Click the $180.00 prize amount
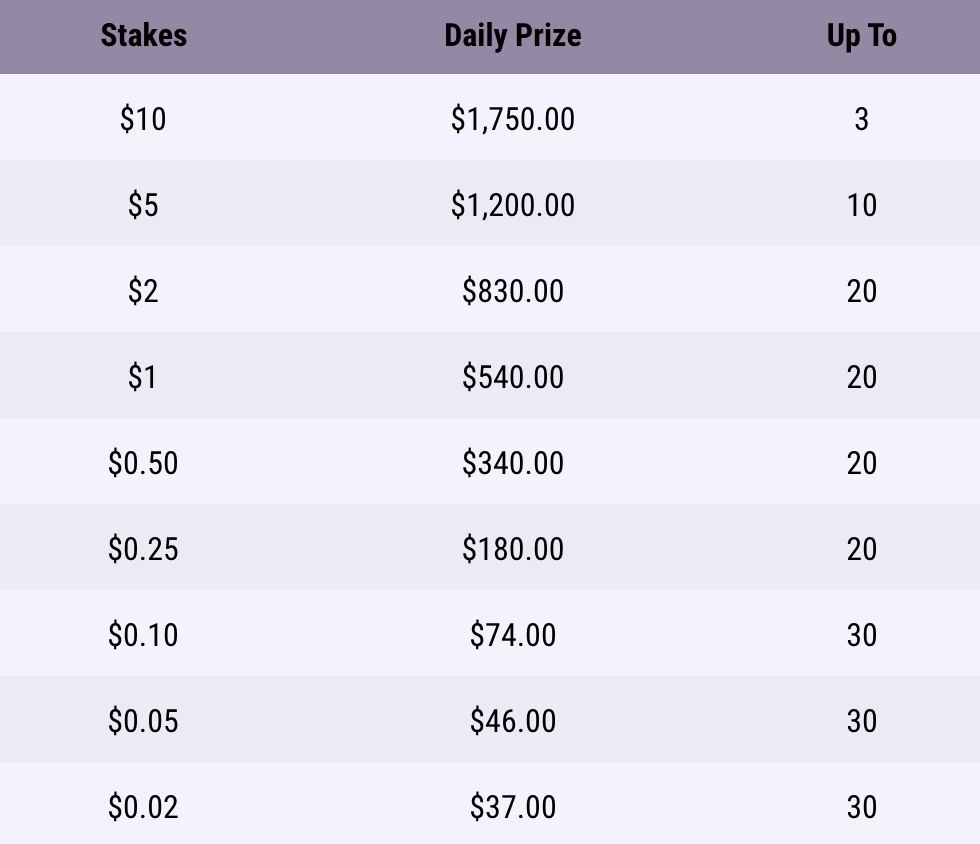The width and height of the screenshot is (980, 844). 512,549
